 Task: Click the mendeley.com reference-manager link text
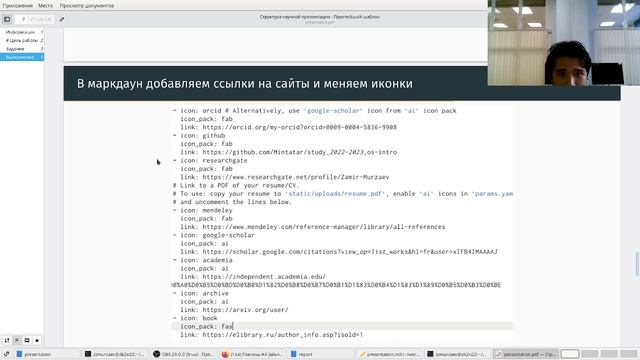click(x=324, y=227)
